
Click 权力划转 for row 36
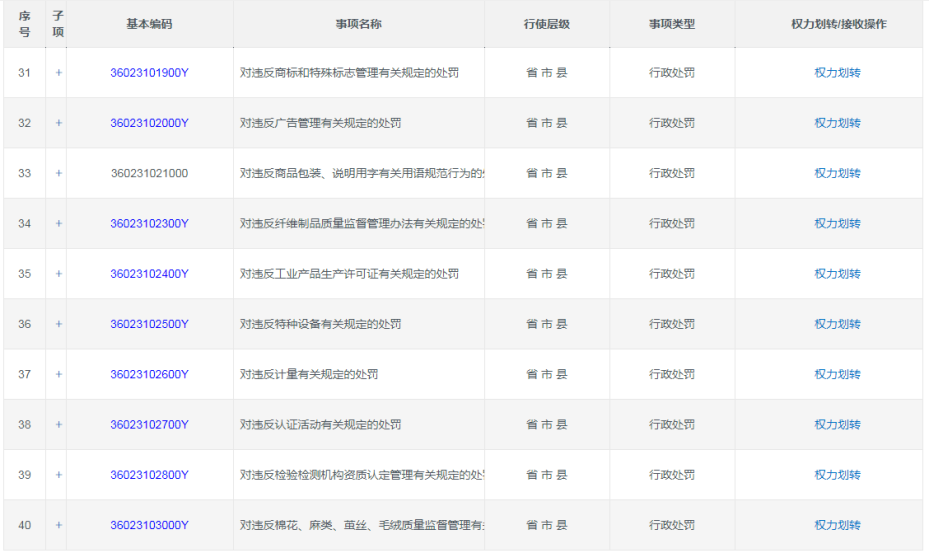pos(837,324)
